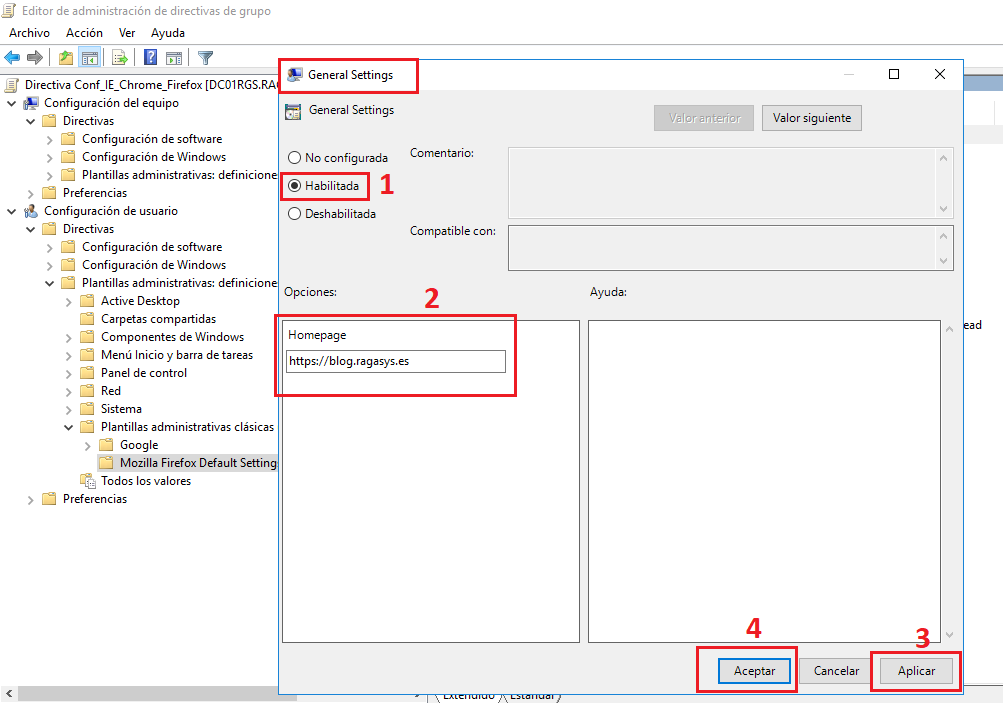Image resolution: width=1003 pixels, height=703 pixels.
Task: Click the filter funnel icon
Action: pos(205,57)
